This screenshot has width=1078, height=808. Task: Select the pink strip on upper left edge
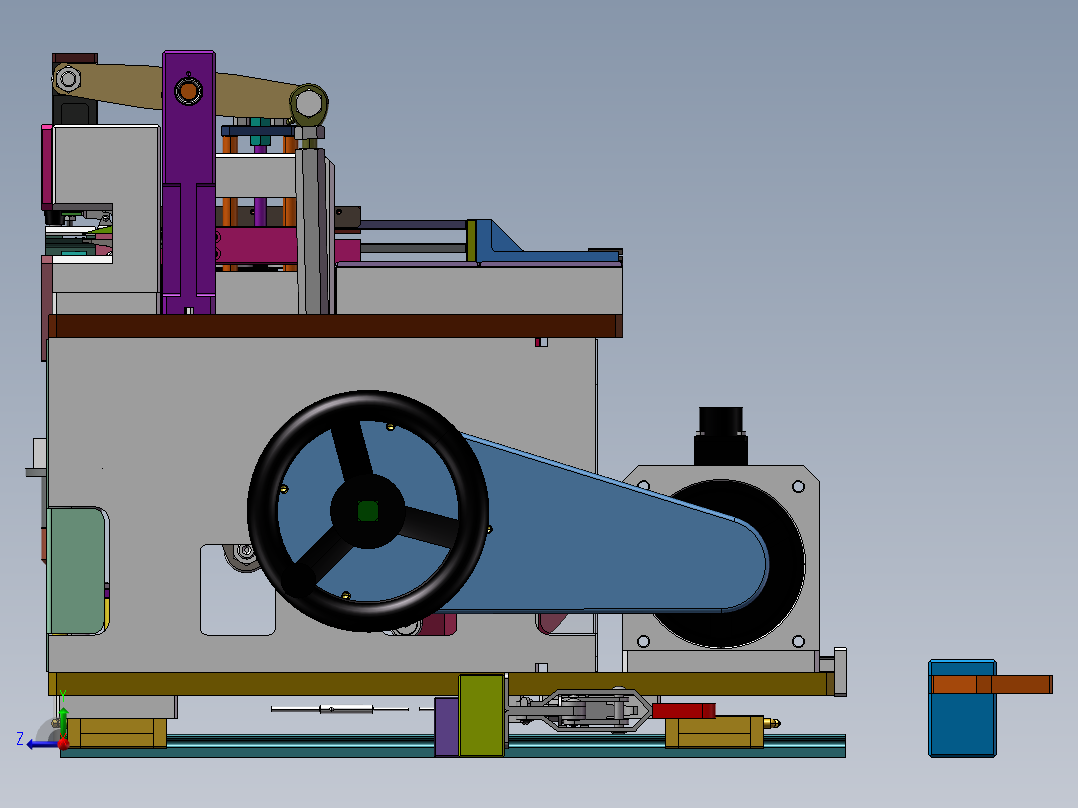coord(47,167)
